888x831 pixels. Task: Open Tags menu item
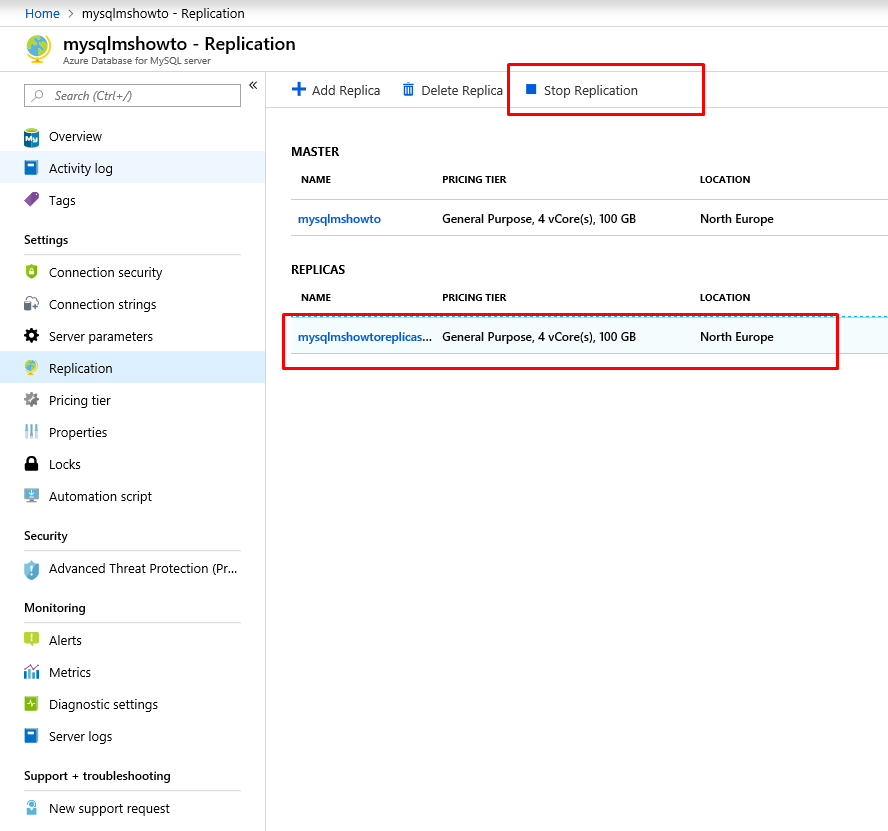coord(133,201)
